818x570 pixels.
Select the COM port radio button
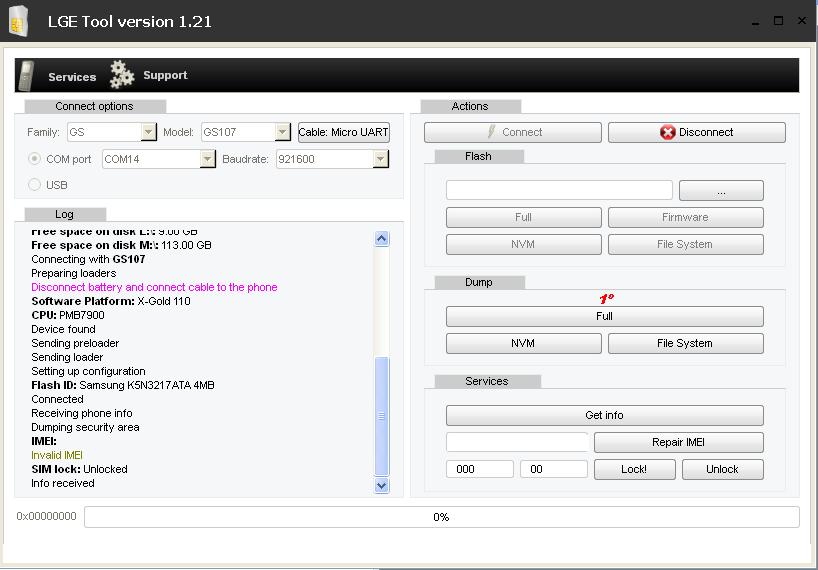(x=34, y=159)
